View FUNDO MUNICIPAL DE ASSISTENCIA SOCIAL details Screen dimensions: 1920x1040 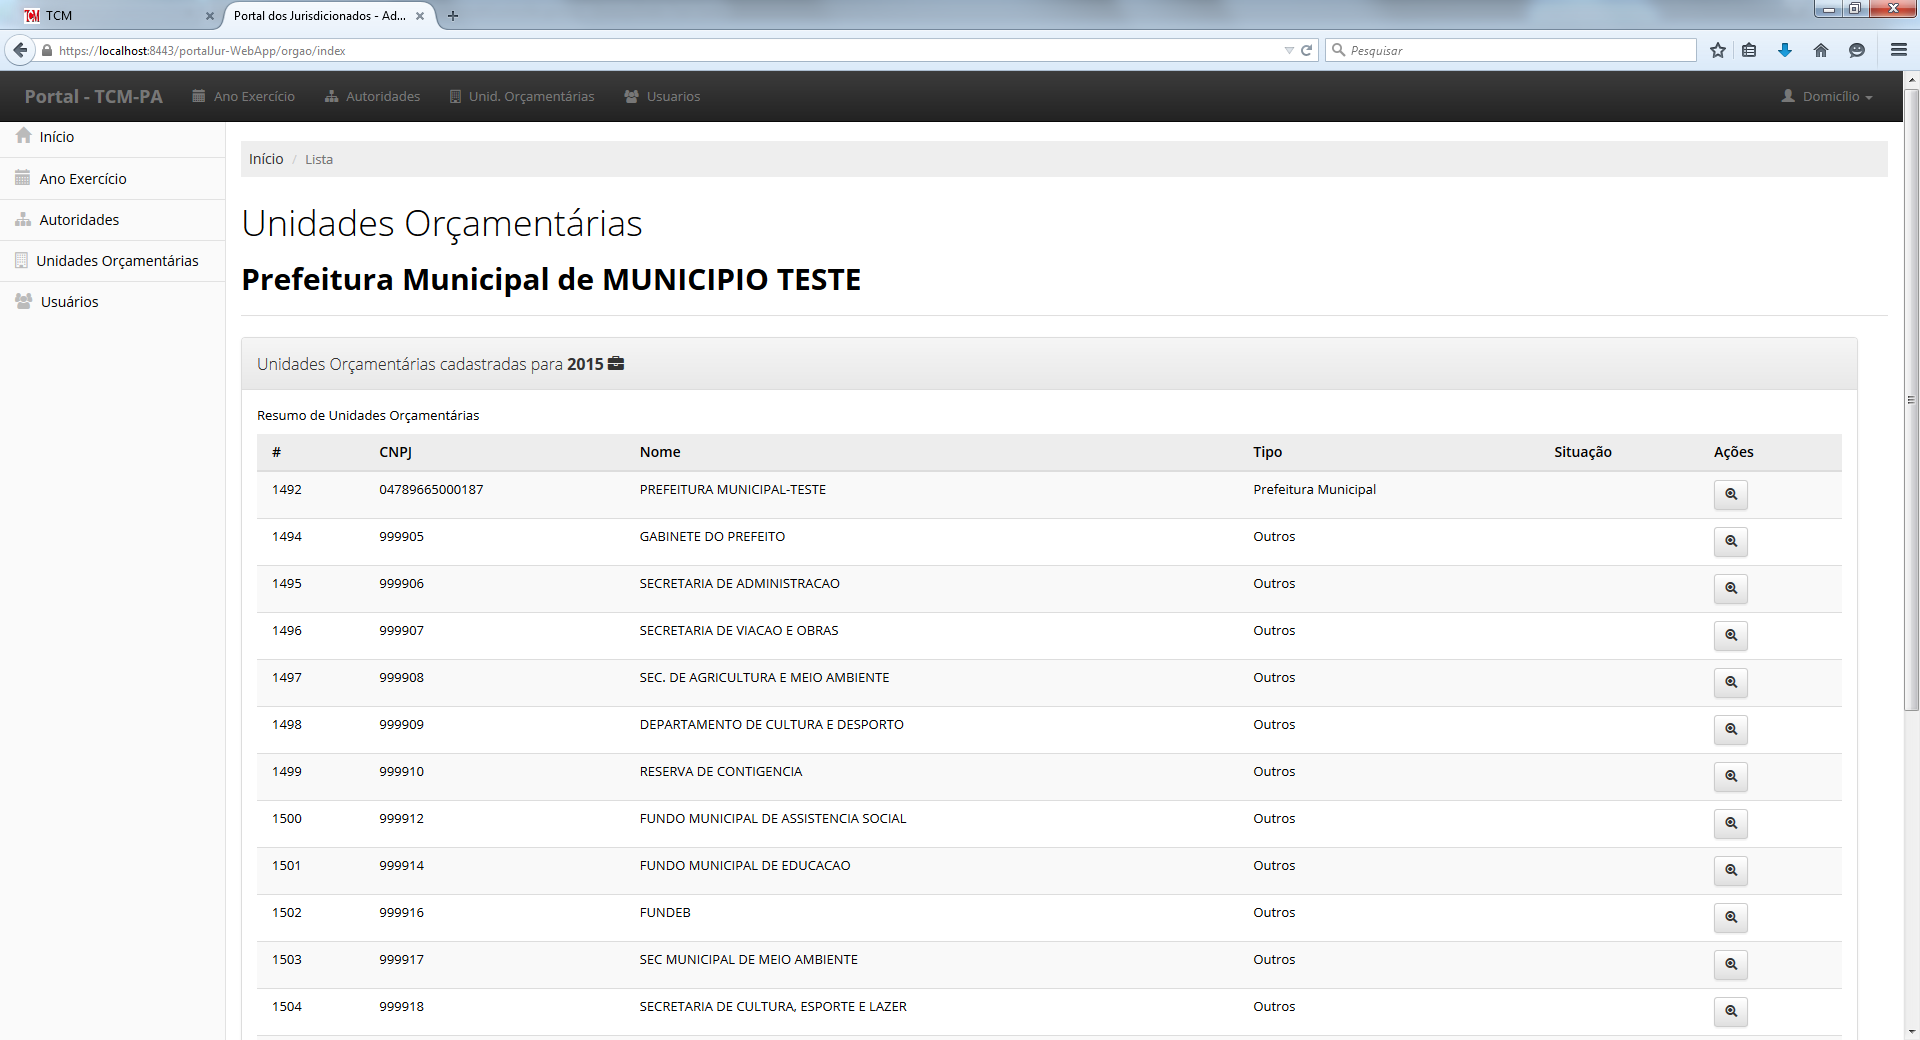click(1730, 824)
